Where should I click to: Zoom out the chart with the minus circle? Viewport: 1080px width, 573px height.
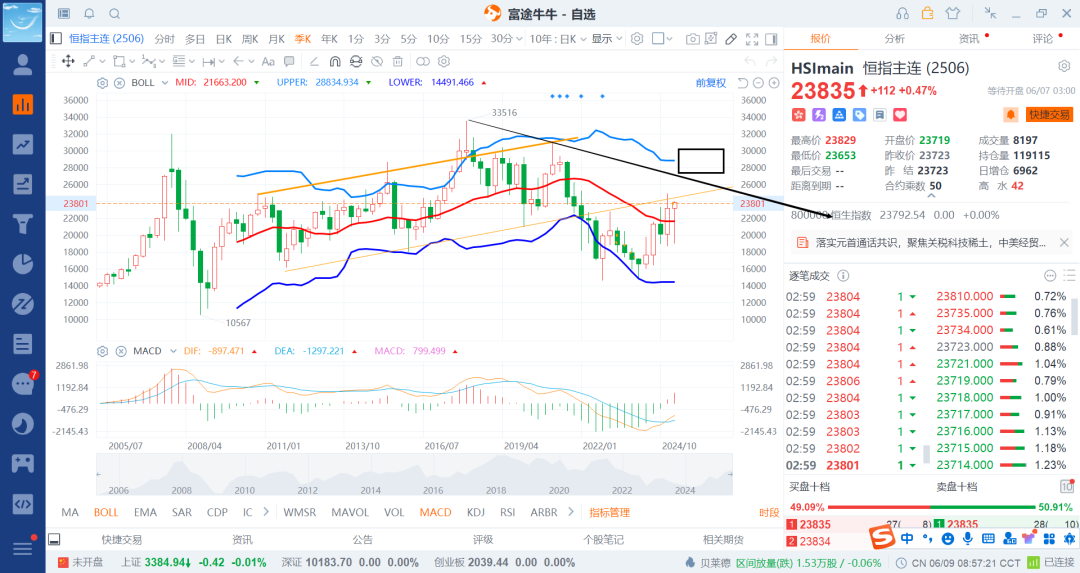[758, 83]
